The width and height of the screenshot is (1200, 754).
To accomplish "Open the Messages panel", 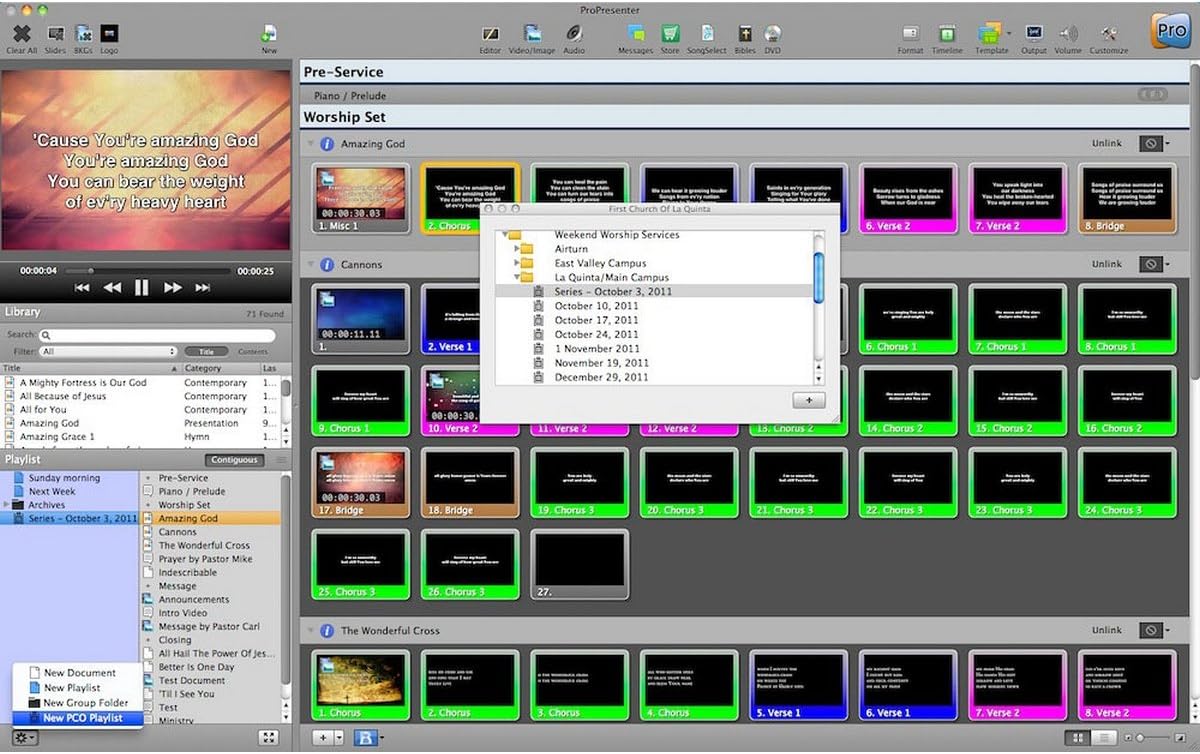I will click(x=635, y=33).
